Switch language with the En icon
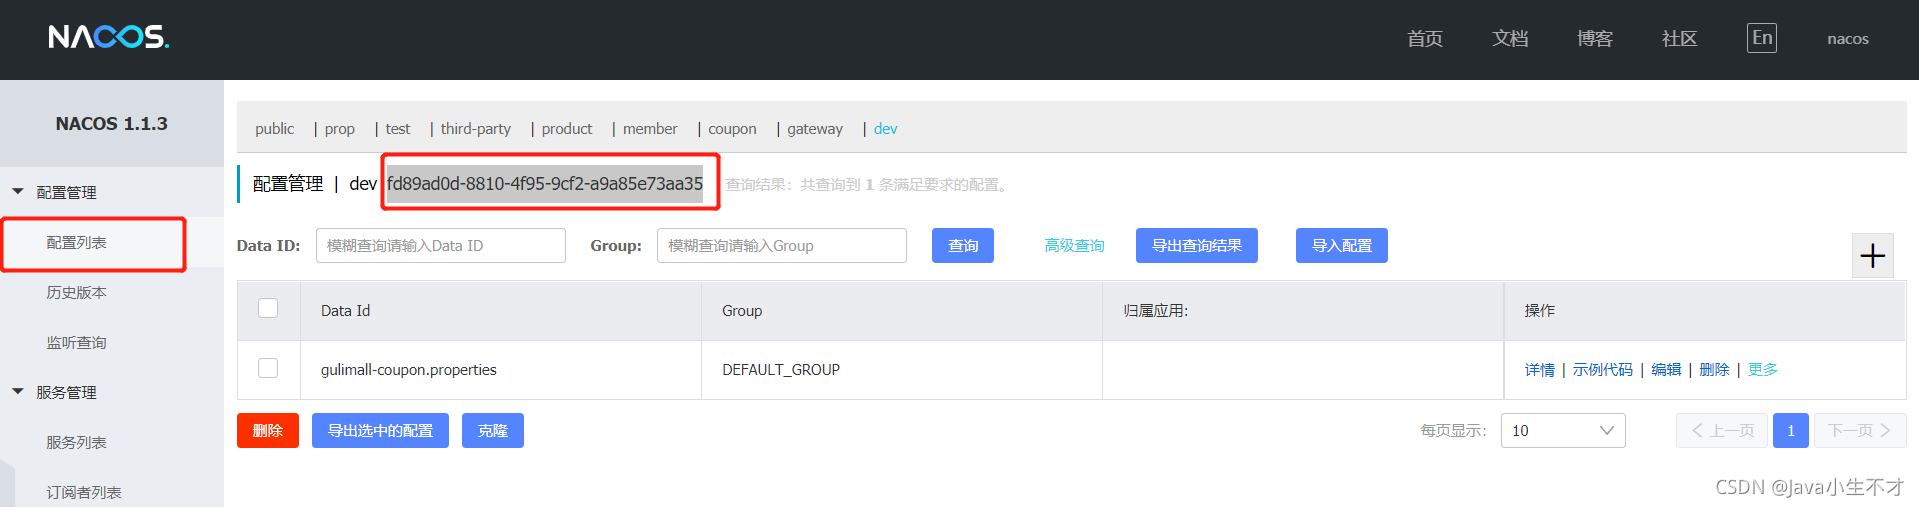1919x507 pixels. pos(1762,38)
